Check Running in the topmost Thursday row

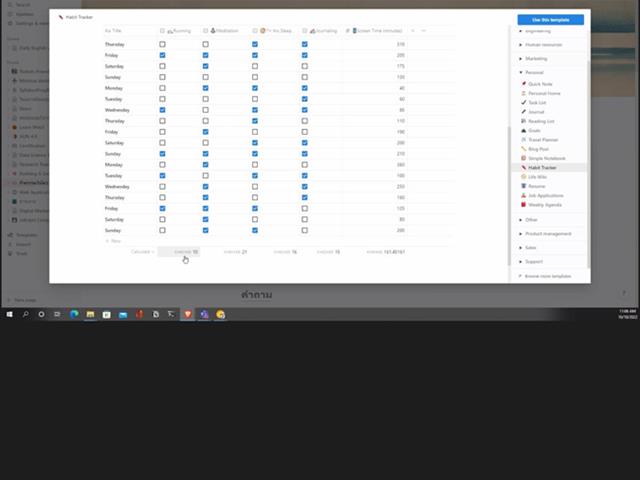162,44
